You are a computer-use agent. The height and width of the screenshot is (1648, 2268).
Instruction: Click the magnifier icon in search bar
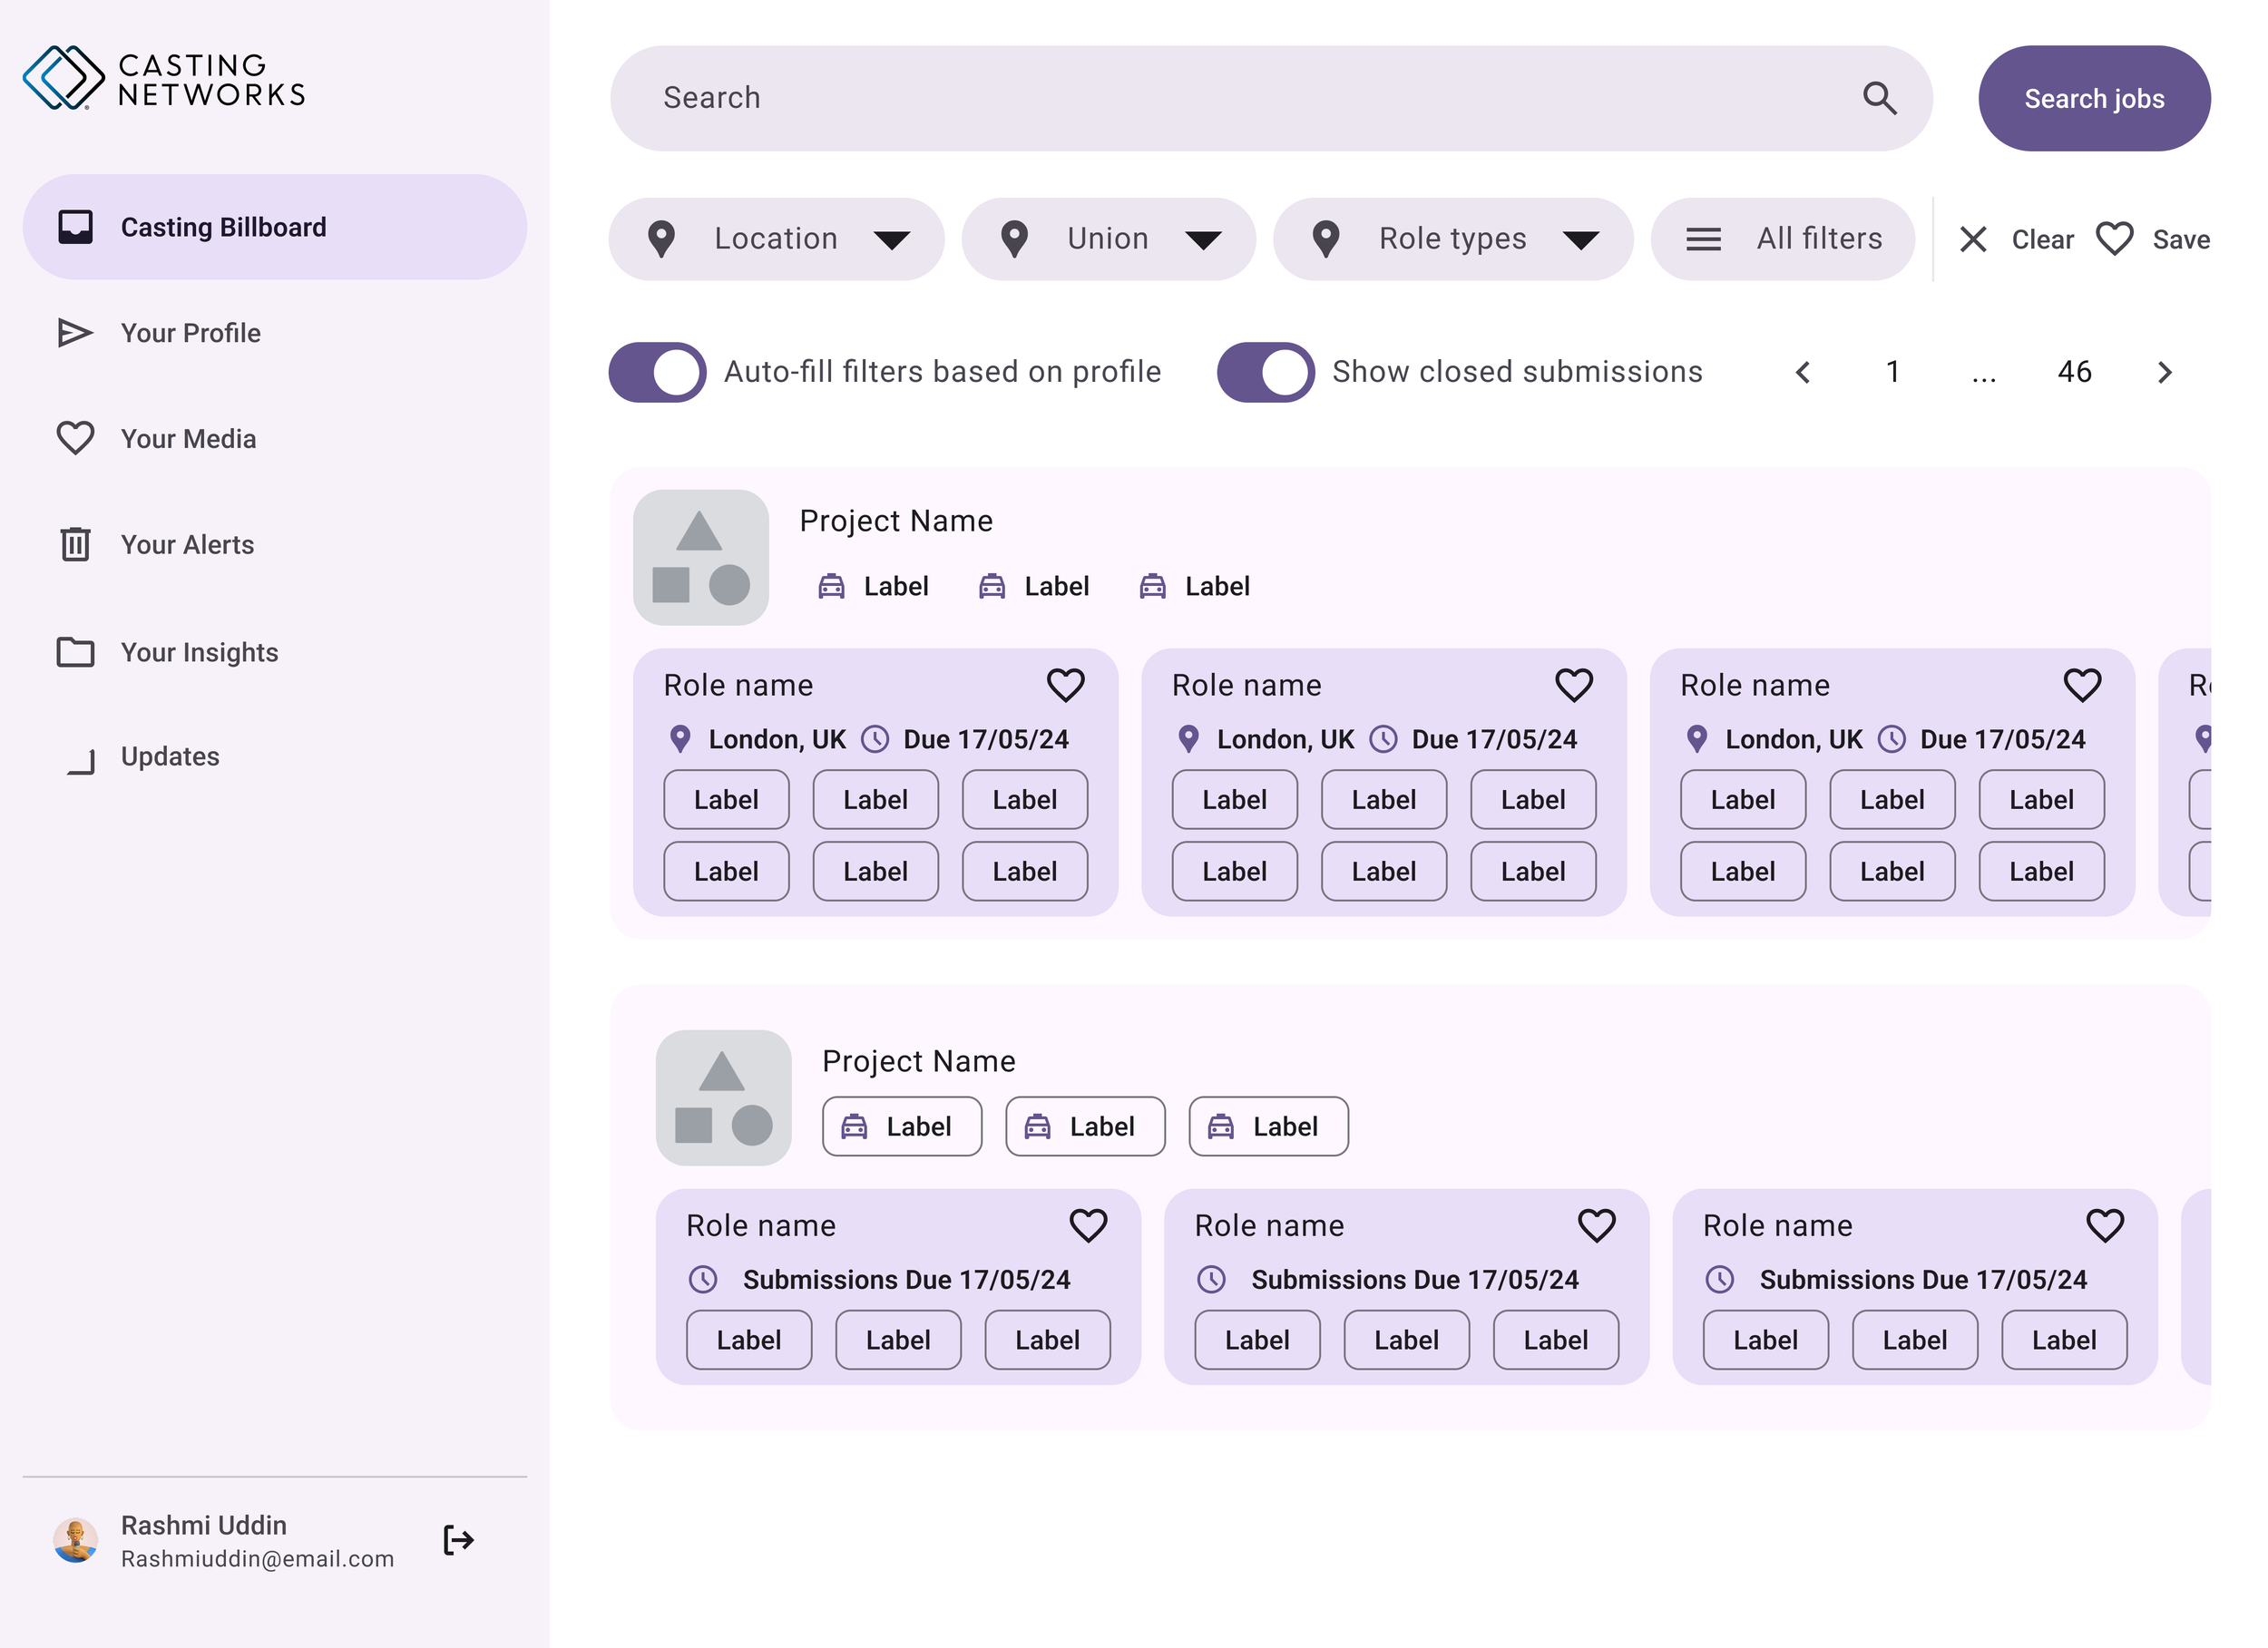point(1879,98)
